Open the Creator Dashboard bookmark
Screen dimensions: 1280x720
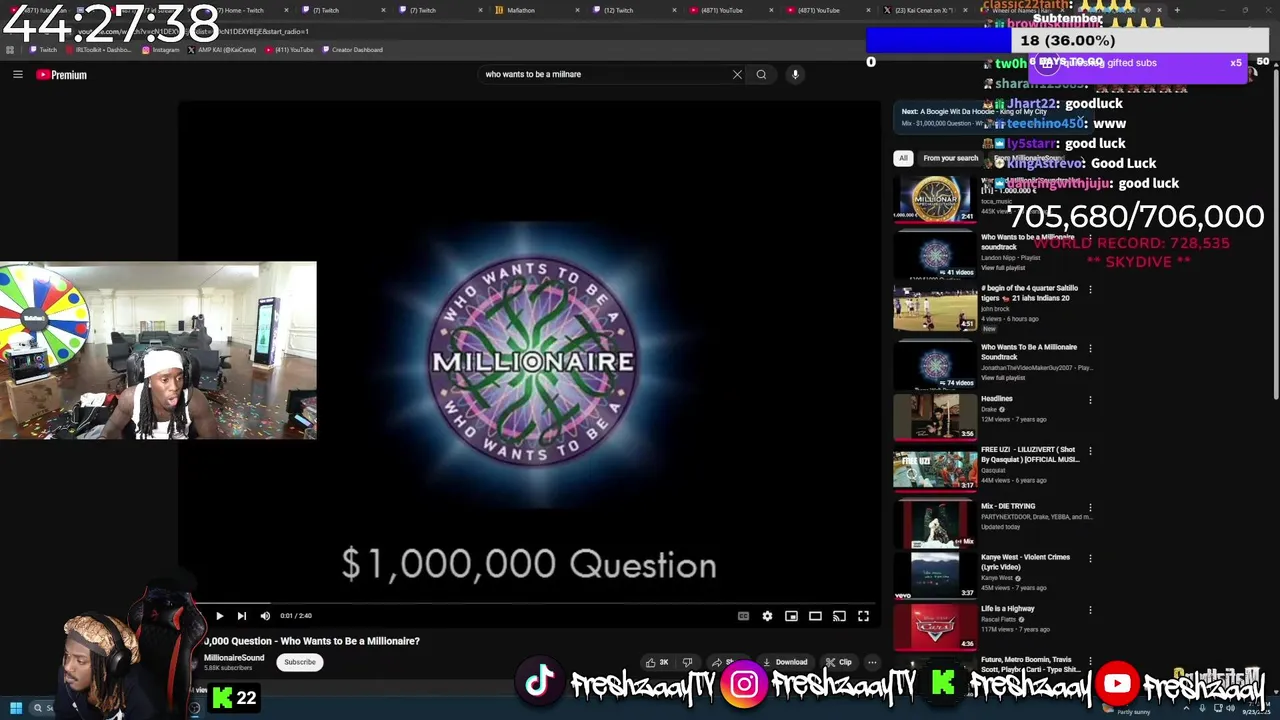click(x=353, y=49)
